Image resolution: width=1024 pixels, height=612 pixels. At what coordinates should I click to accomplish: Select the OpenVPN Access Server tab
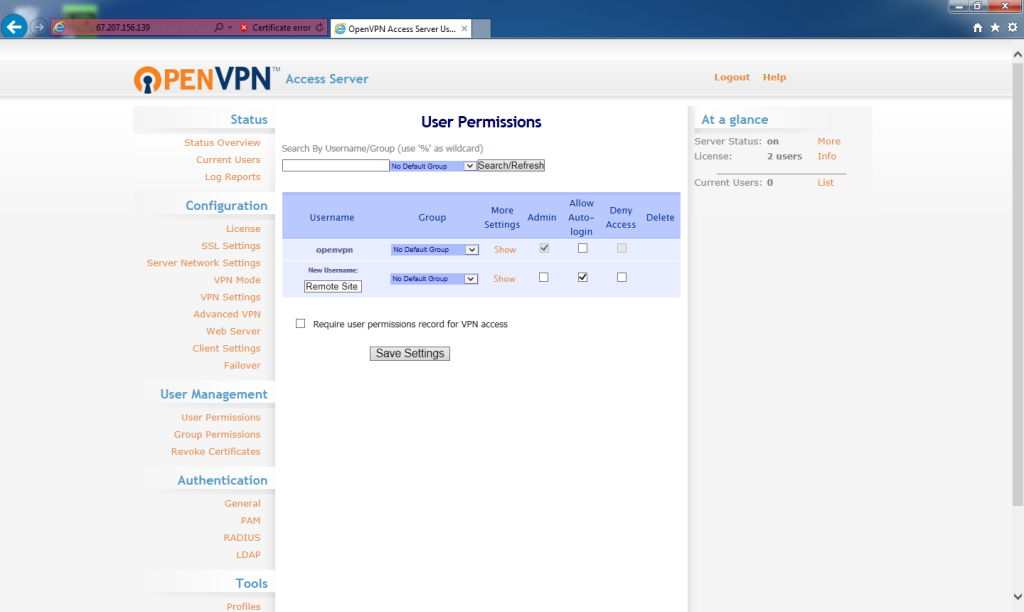pyautogui.click(x=401, y=28)
